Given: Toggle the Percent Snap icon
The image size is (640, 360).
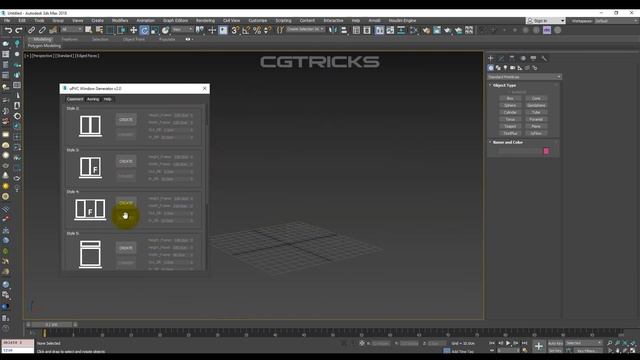Looking at the screenshot, I should coord(257,30).
